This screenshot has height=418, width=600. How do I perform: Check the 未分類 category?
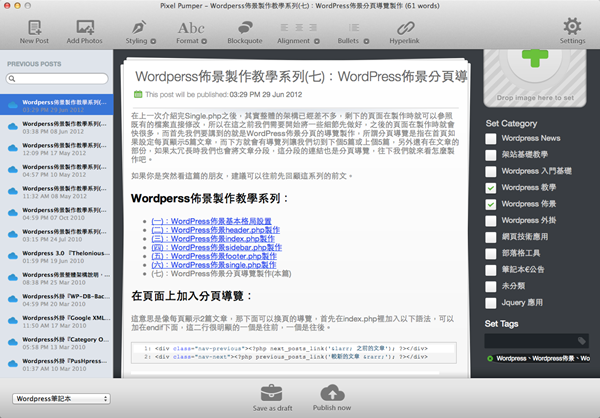point(491,287)
